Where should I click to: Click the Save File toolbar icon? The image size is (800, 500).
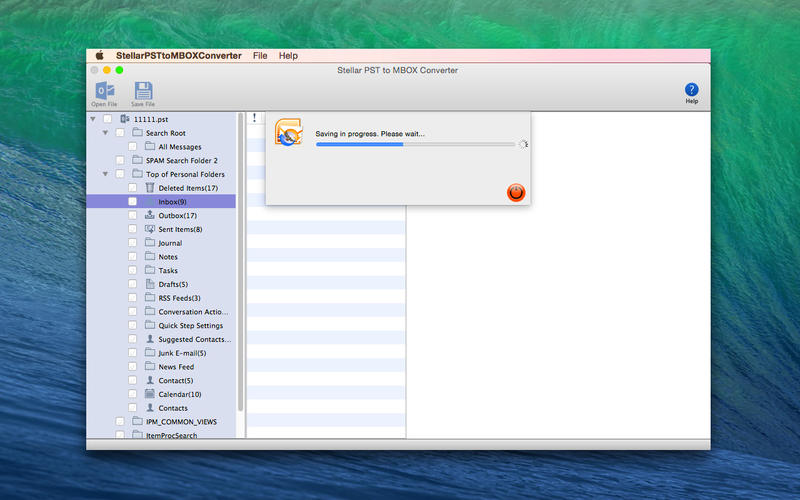(143, 91)
